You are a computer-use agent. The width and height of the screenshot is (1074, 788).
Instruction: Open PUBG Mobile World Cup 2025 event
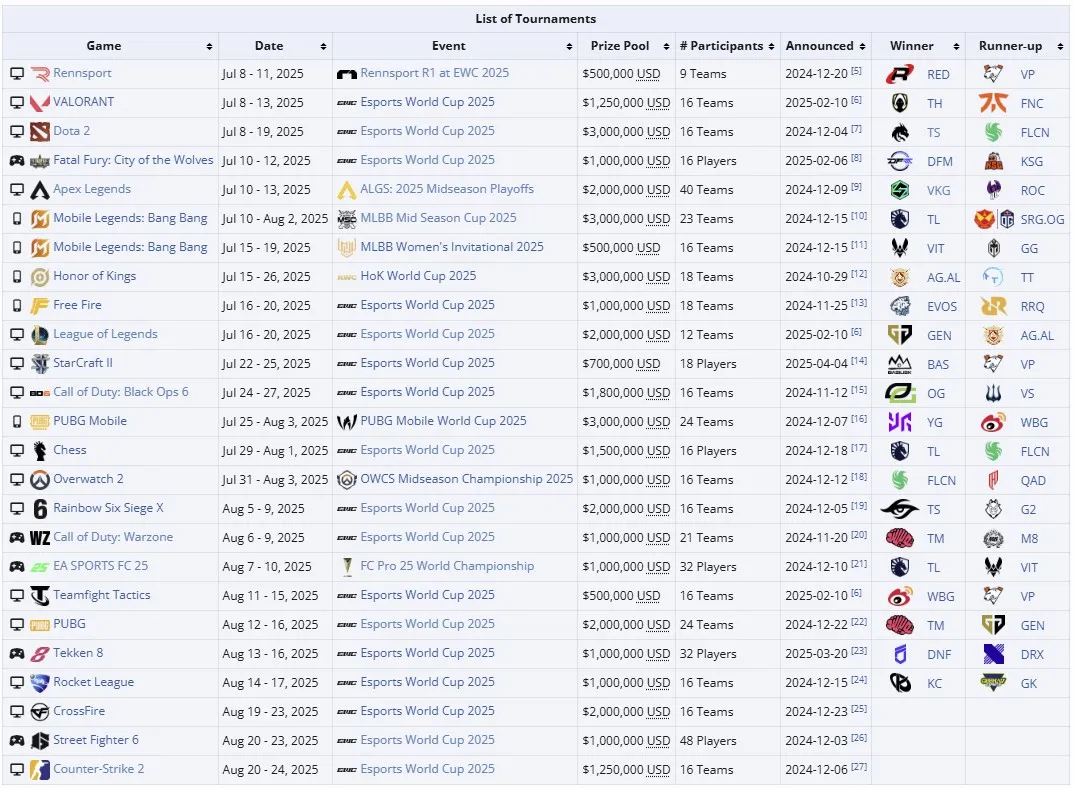coord(443,421)
